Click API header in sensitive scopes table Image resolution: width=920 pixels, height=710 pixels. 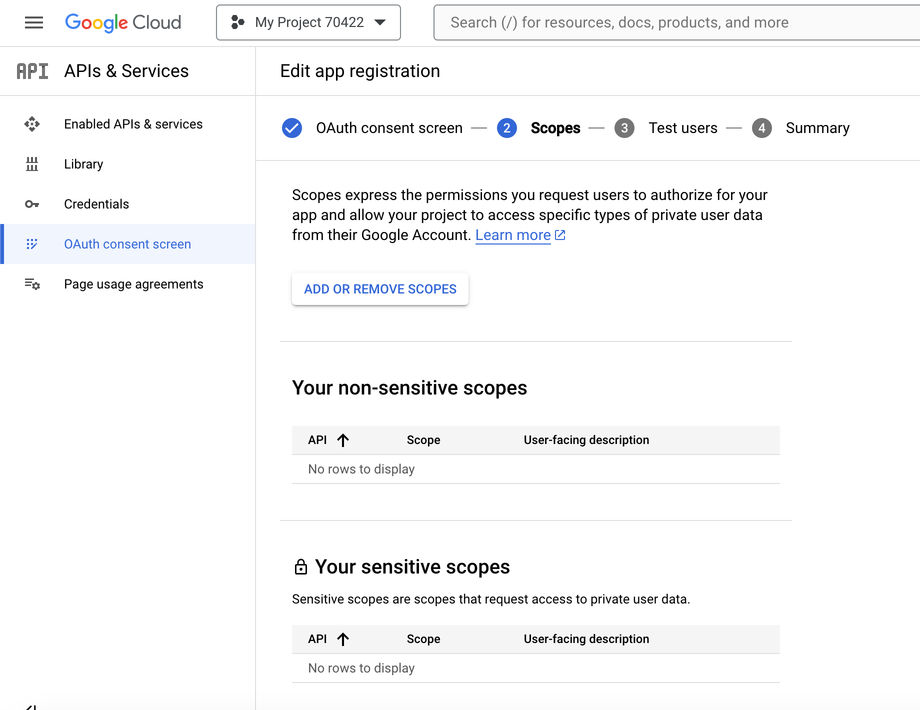(x=317, y=639)
